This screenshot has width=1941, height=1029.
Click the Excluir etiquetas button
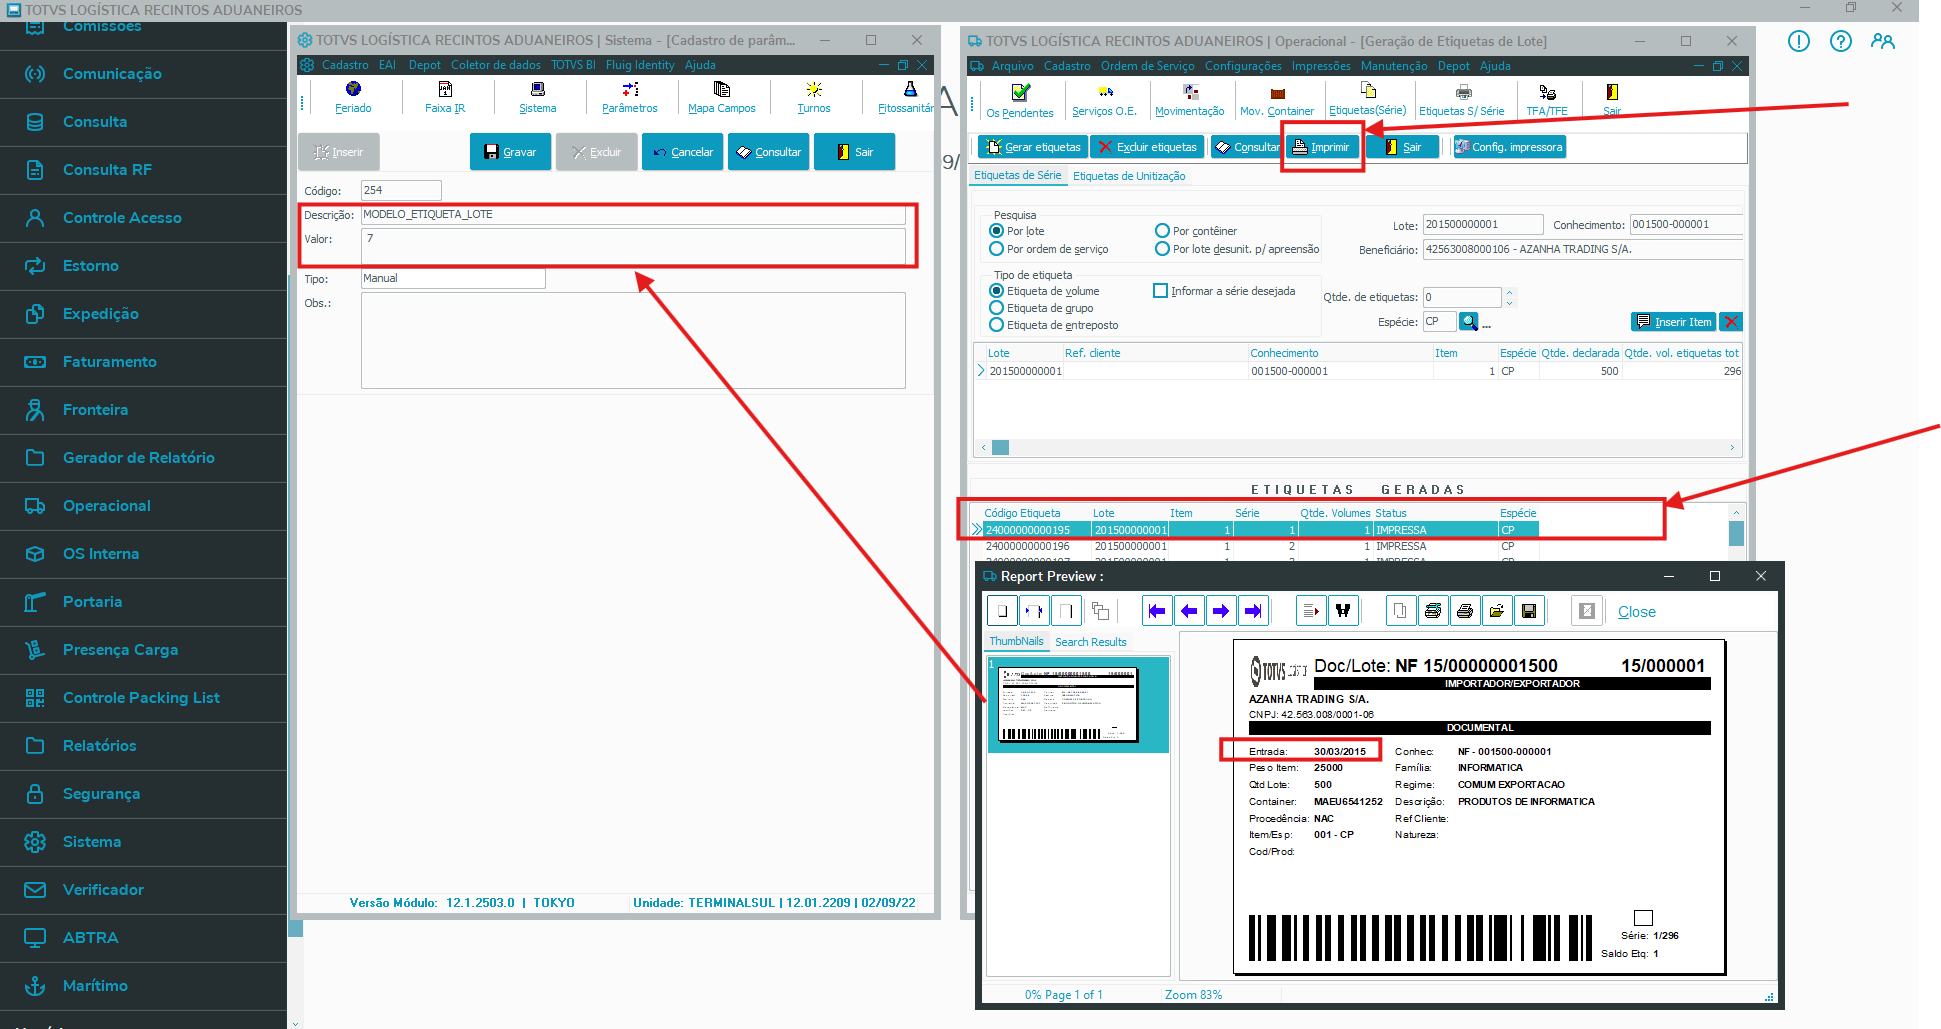point(1147,147)
